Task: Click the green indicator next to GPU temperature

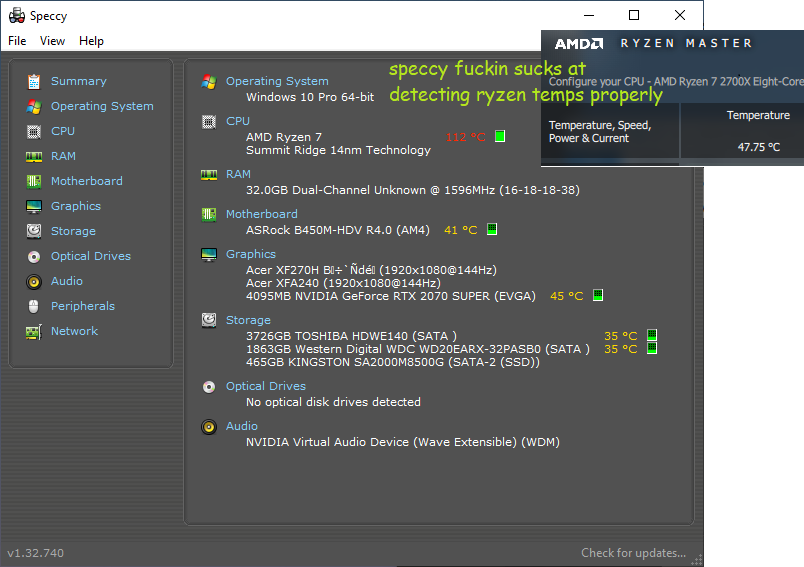Action: tap(598, 295)
